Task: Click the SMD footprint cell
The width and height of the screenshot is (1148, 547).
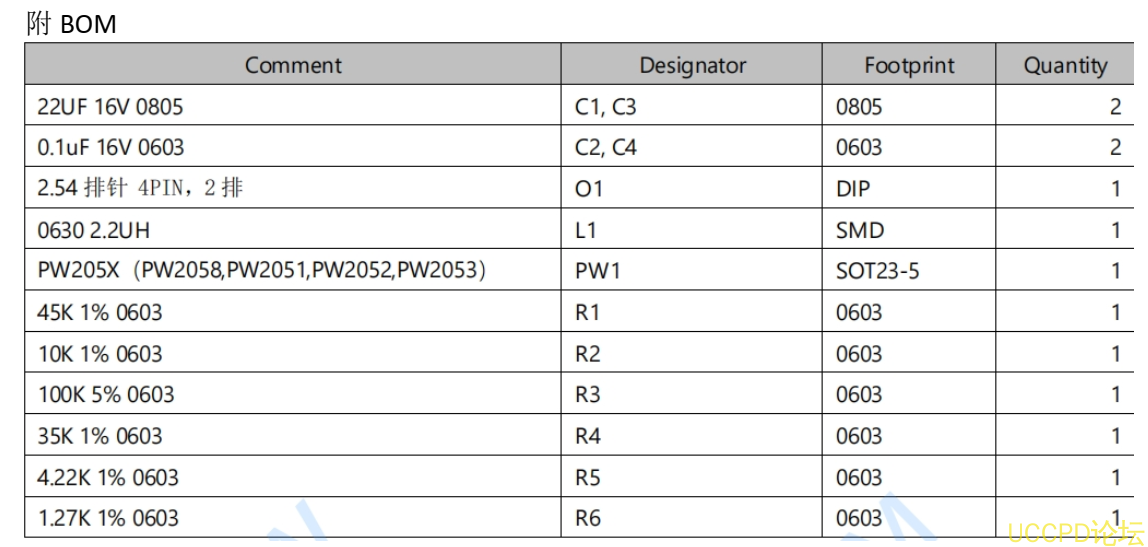Action: 860,230
